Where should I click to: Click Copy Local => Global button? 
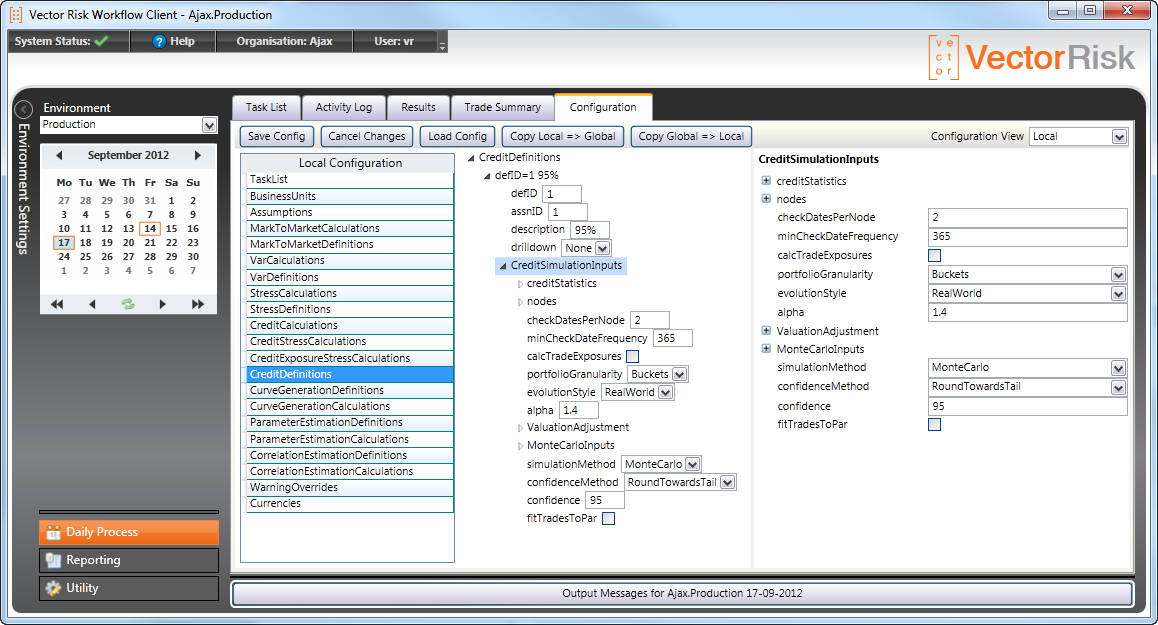point(563,137)
